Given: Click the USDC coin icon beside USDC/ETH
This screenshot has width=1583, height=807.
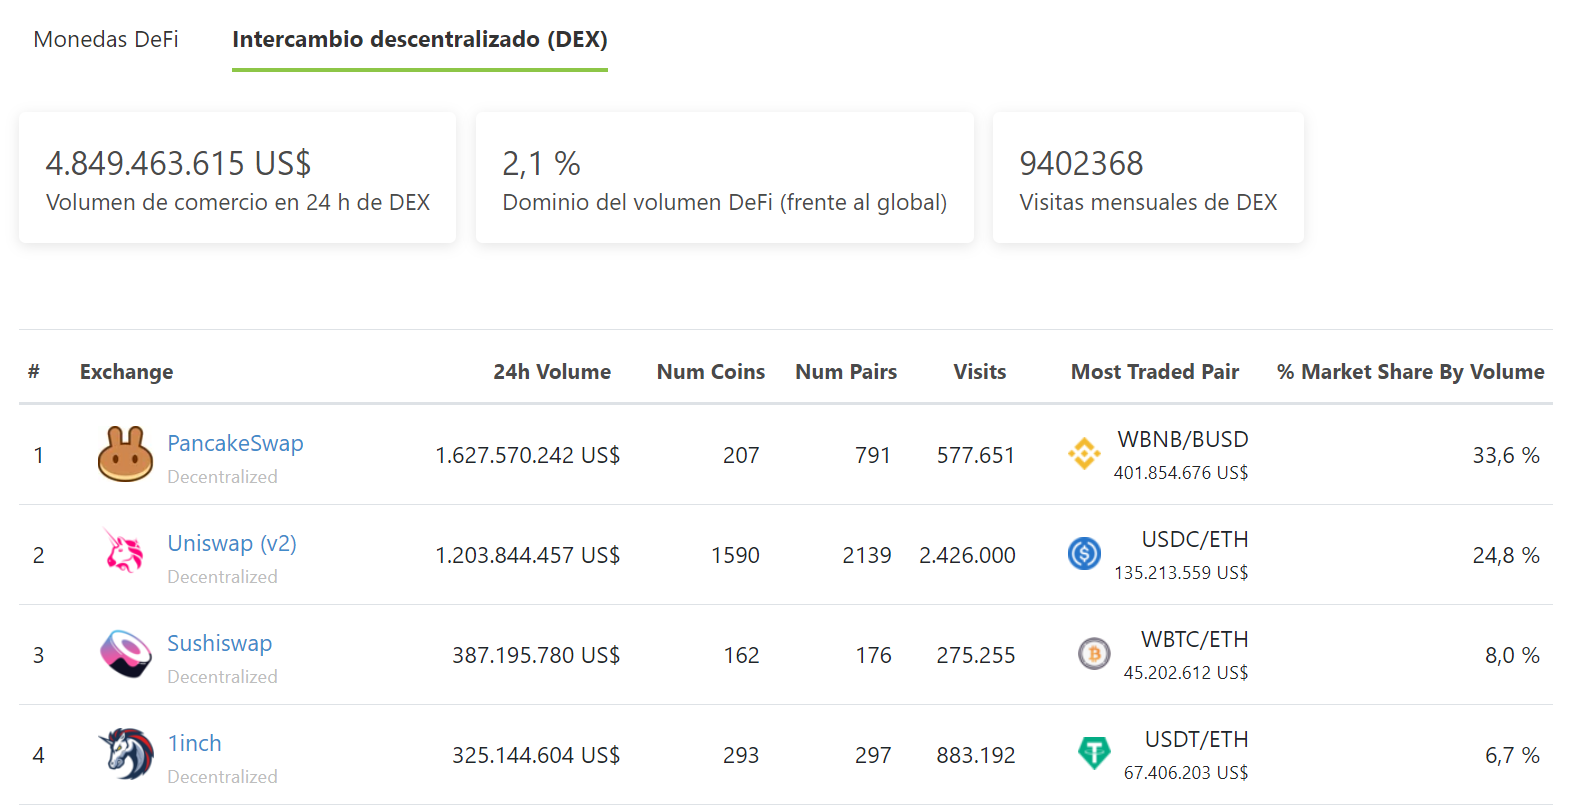Looking at the screenshot, I should click(1084, 553).
